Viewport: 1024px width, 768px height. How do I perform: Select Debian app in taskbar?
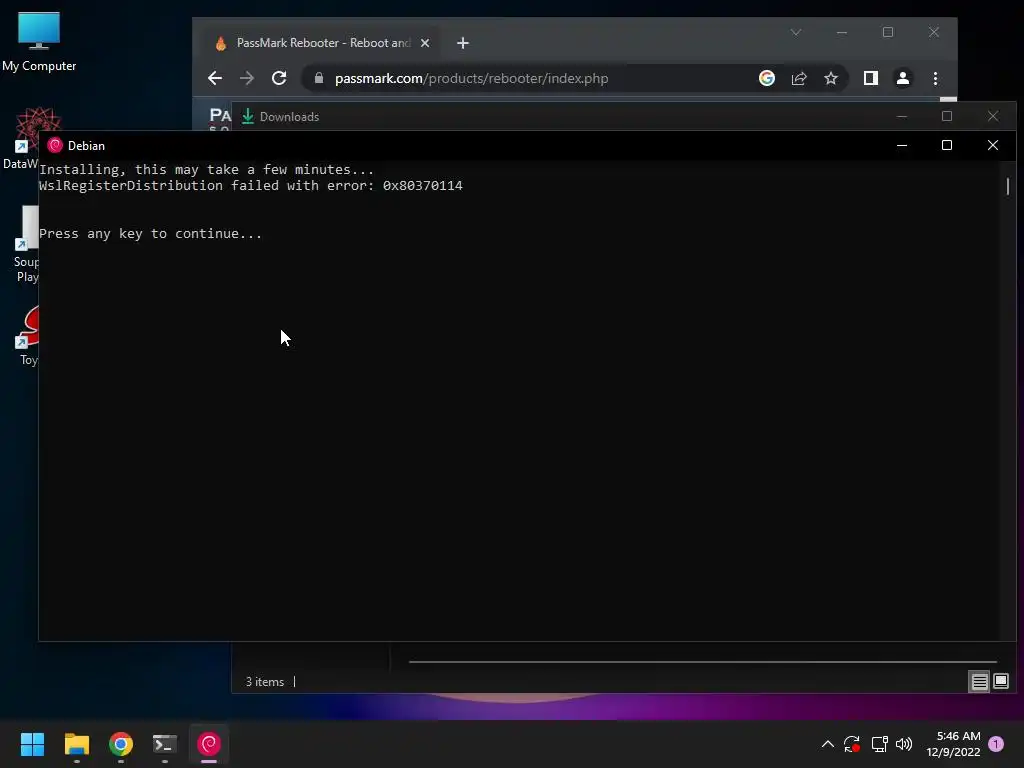click(x=209, y=744)
